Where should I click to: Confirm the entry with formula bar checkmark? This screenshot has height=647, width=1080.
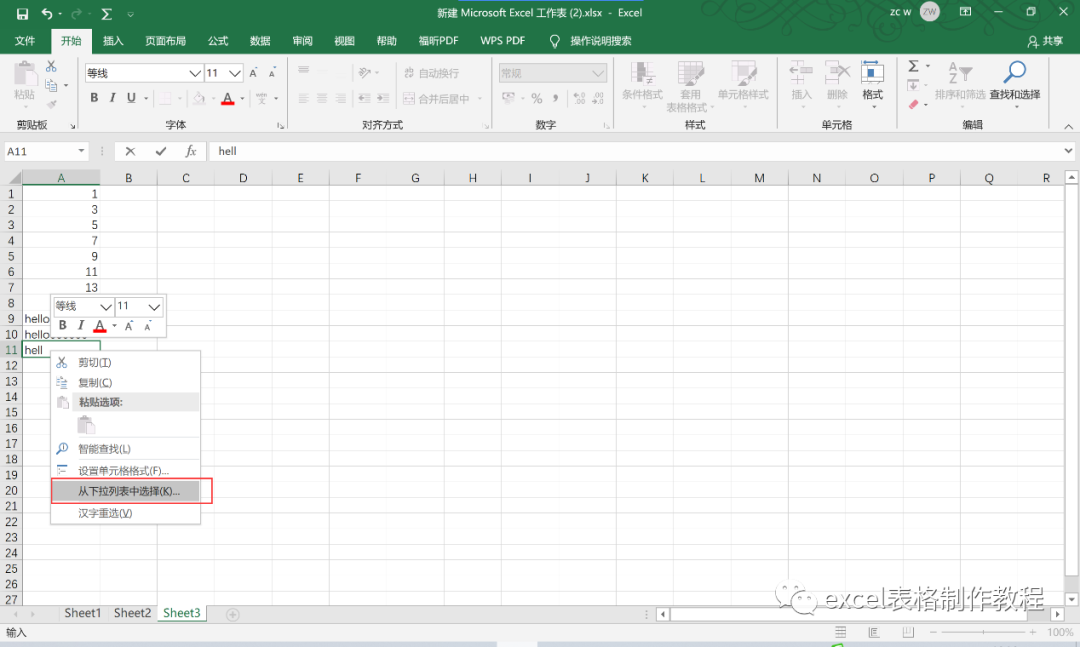(160, 152)
